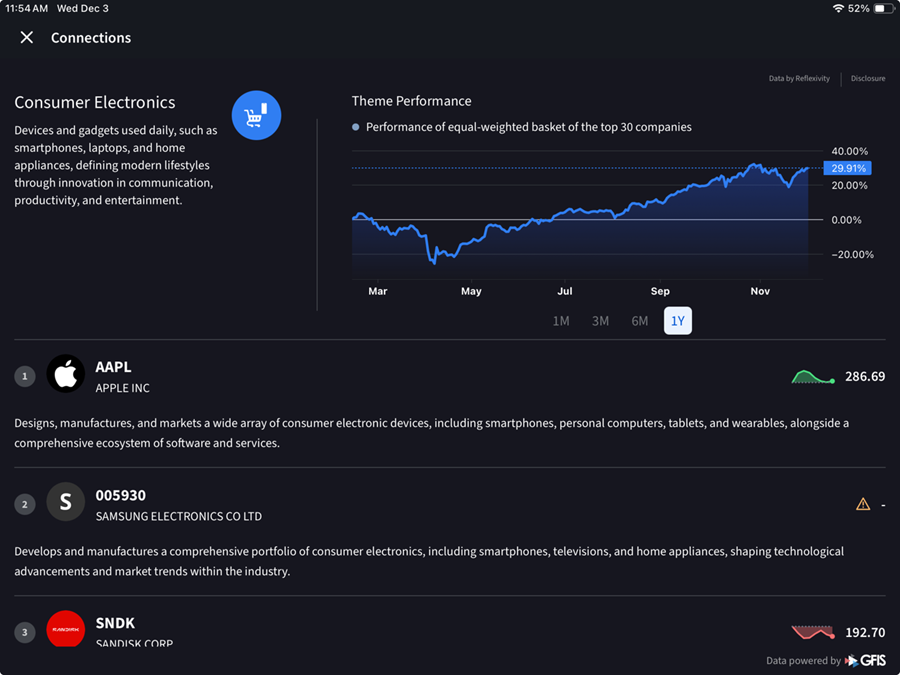
Task: Select the 1Y range tab
Action: (677, 320)
